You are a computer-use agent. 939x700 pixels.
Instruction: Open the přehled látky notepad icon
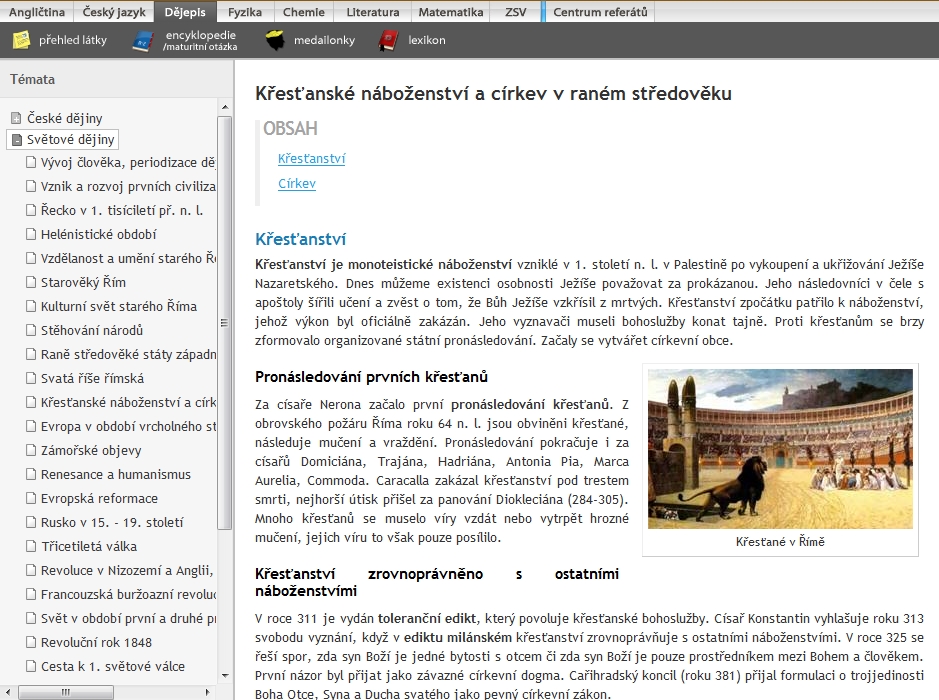coord(22,40)
